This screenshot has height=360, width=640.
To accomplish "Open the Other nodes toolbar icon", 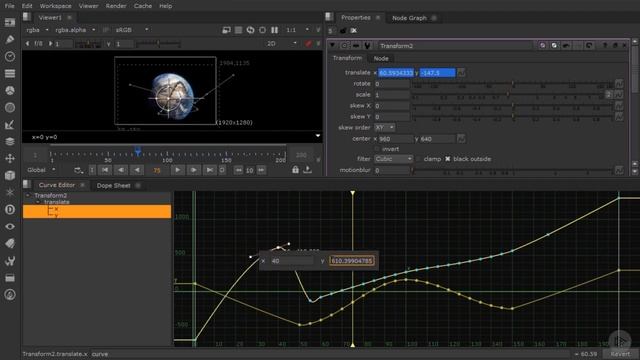I will click(10, 278).
